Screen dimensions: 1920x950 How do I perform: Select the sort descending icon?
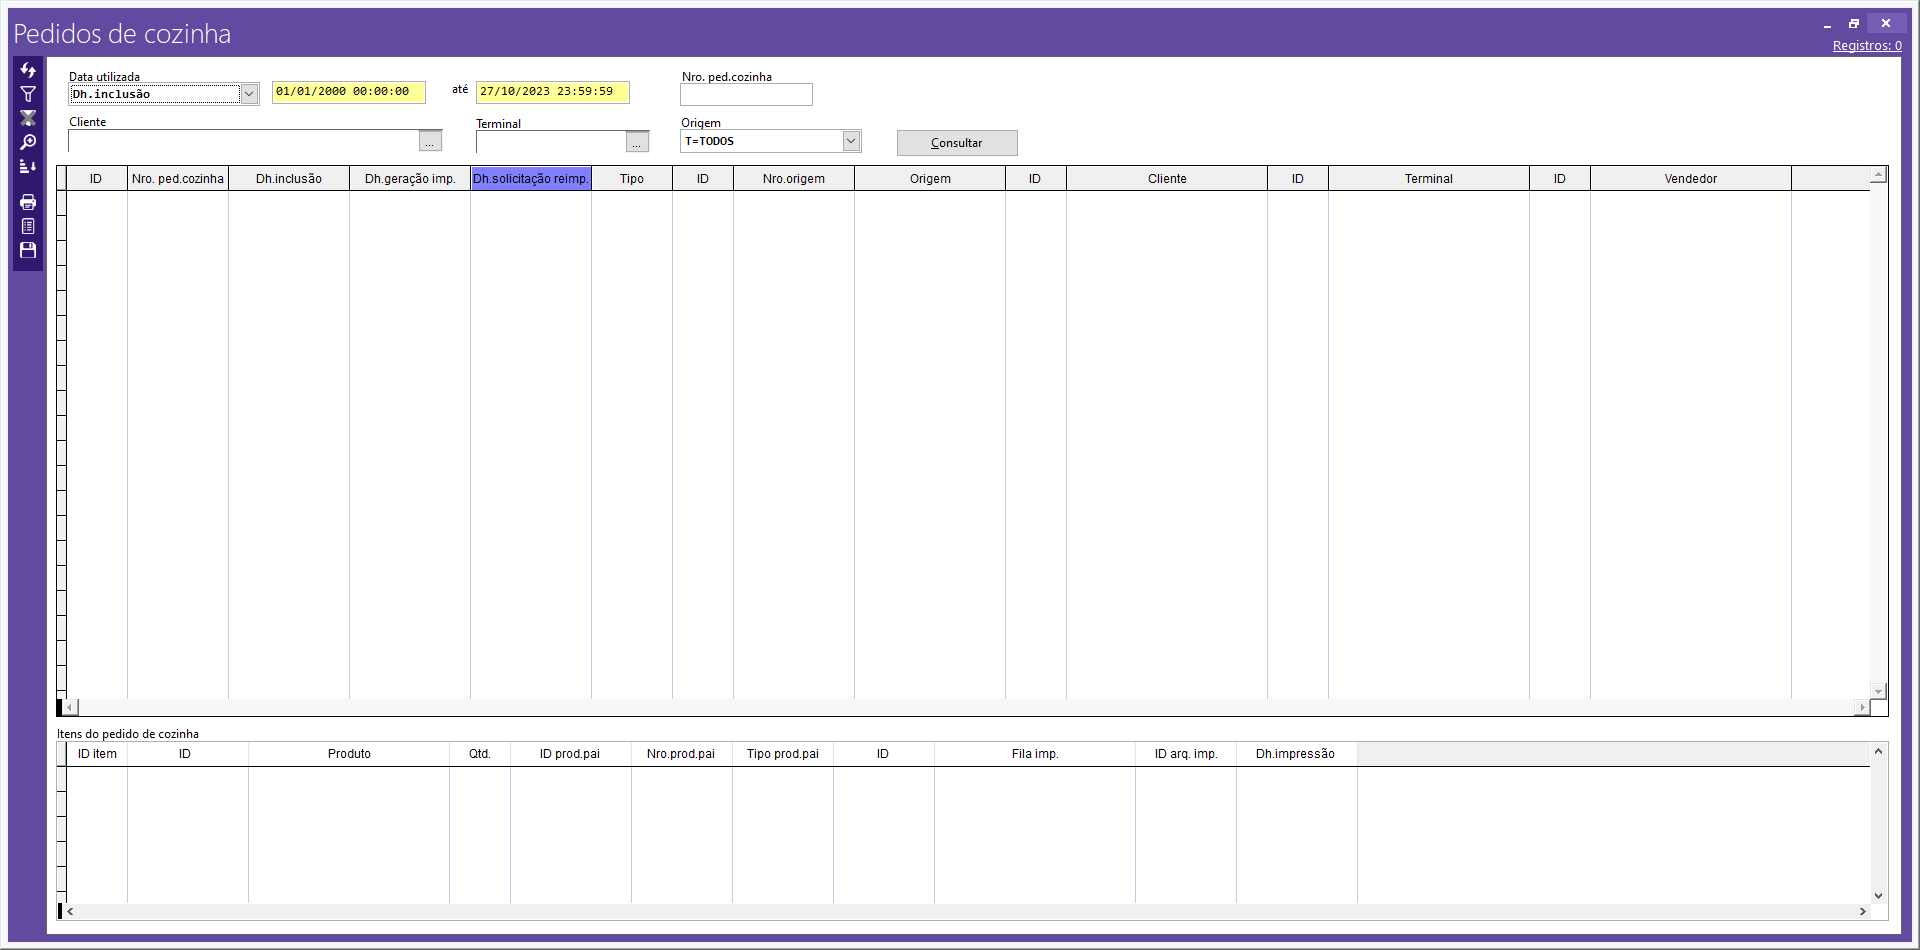[28, 167]
